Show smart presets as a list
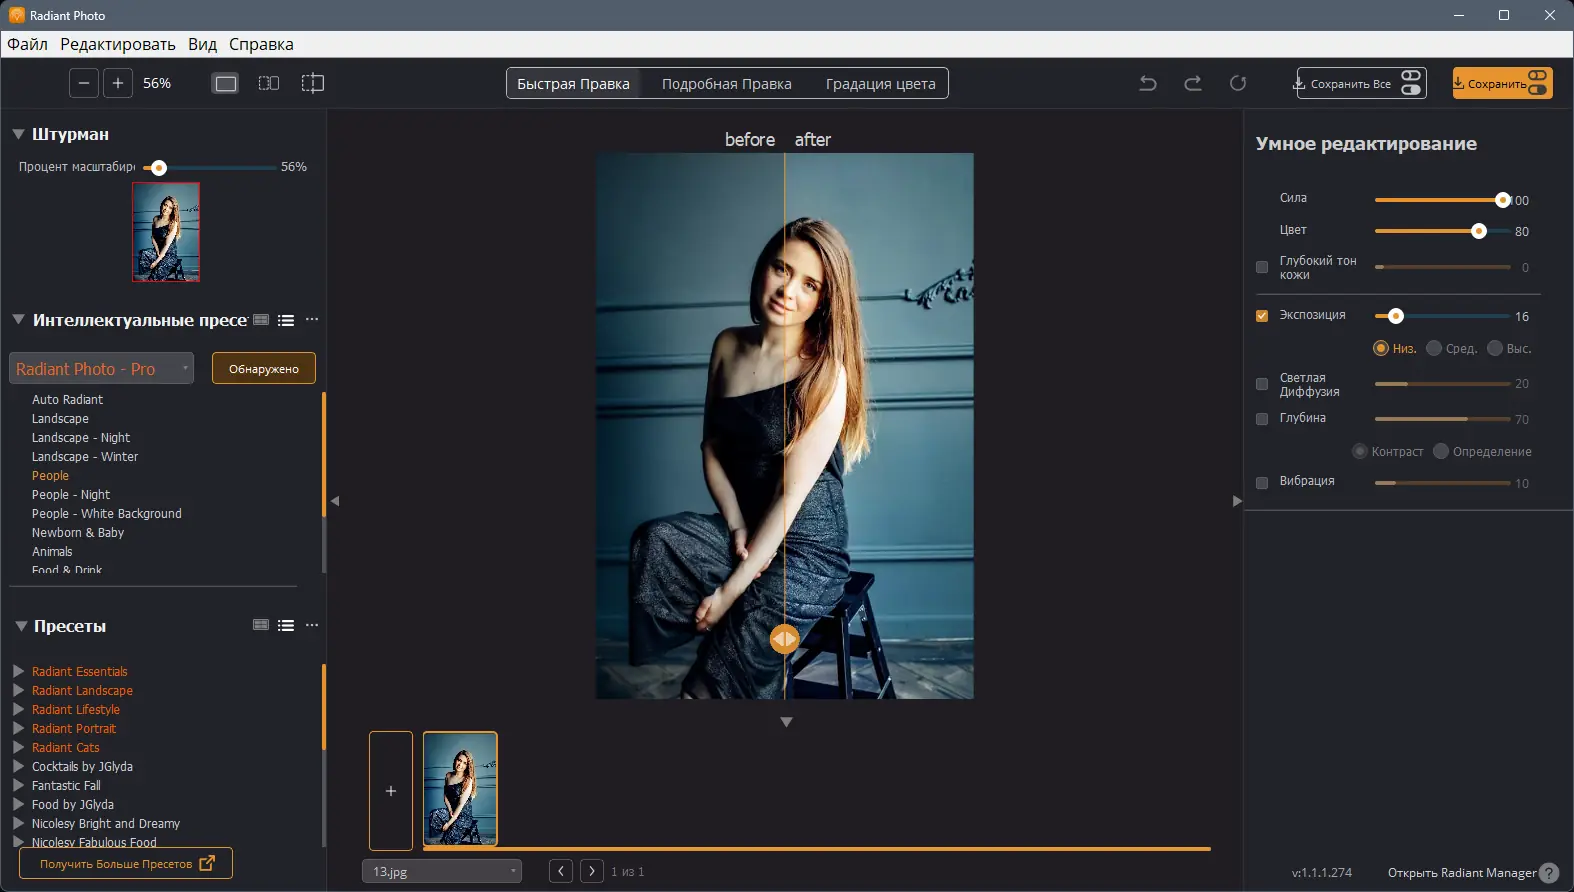The height and width of the screenshot is (892, 1574). point(286,320)
